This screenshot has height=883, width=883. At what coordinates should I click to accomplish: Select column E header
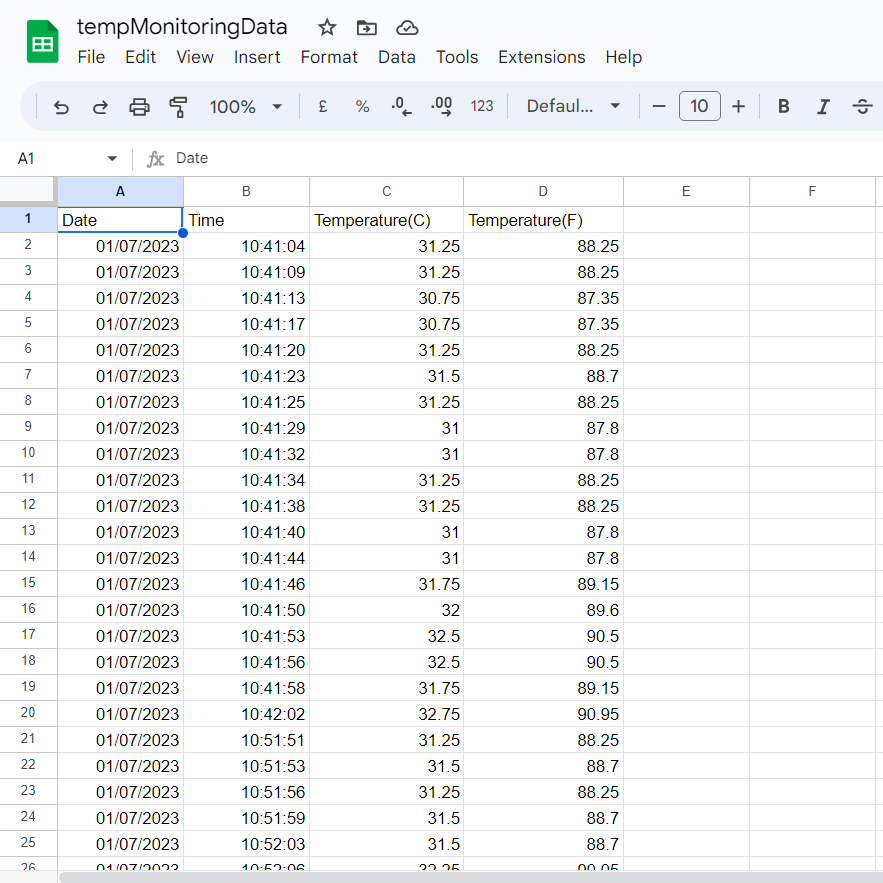pyautogui.click(x=686, y=191)
